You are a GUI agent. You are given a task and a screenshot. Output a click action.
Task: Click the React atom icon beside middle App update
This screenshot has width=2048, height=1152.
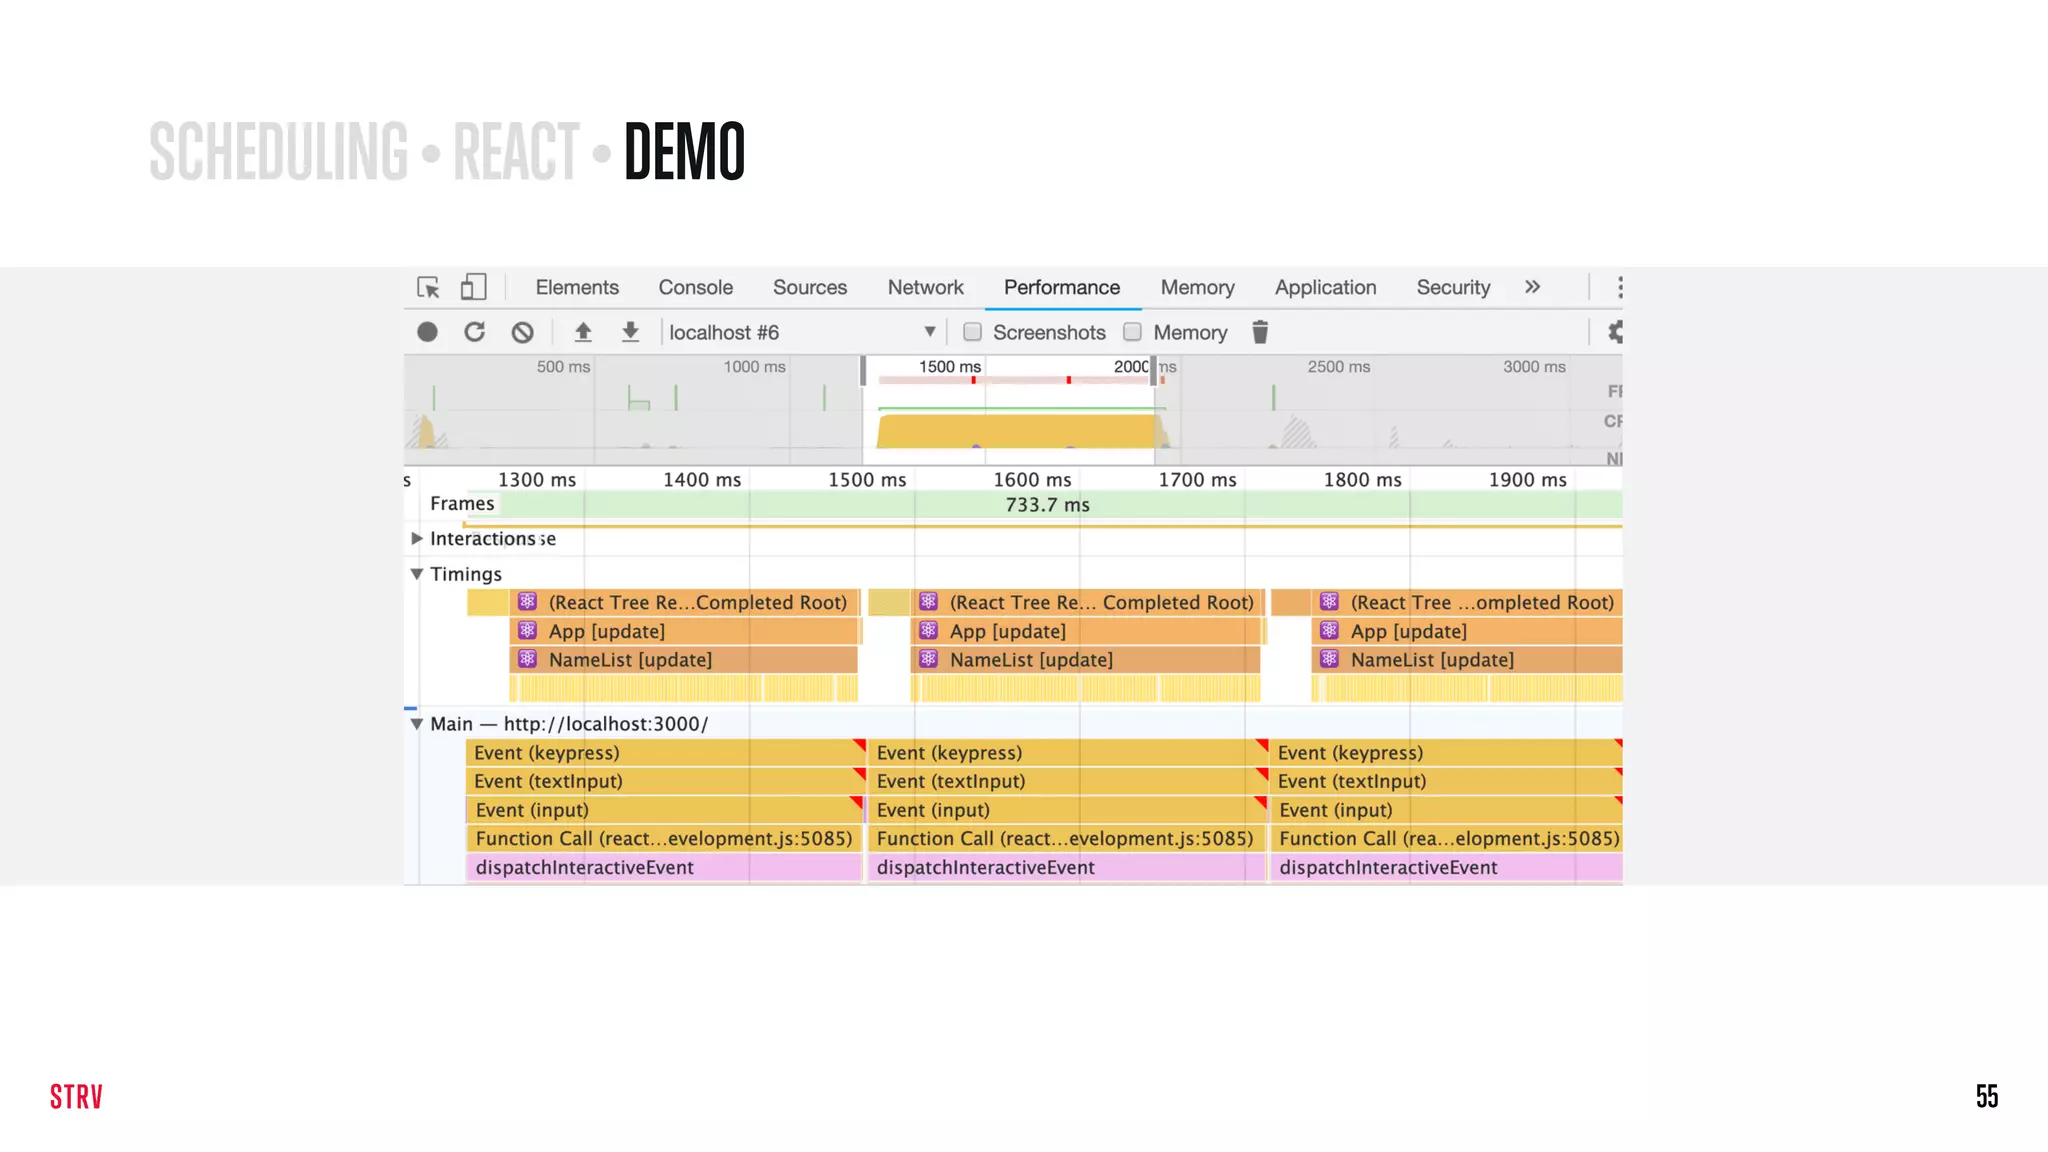tap(929, 631)
